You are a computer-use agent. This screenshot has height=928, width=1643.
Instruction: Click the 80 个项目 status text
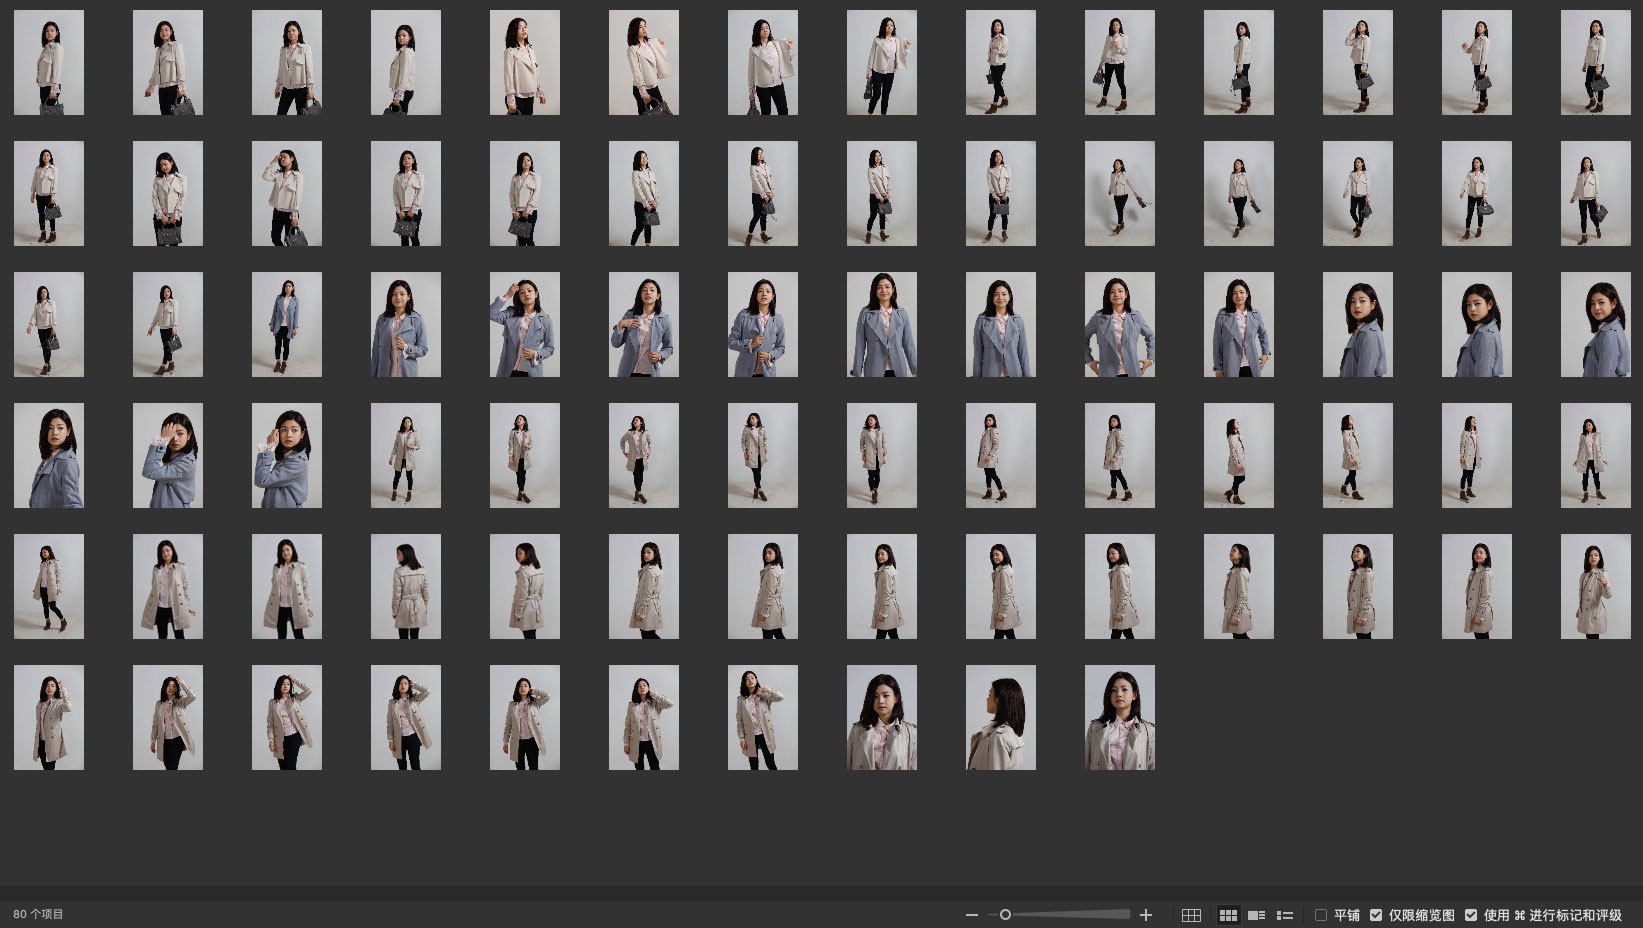38,914
